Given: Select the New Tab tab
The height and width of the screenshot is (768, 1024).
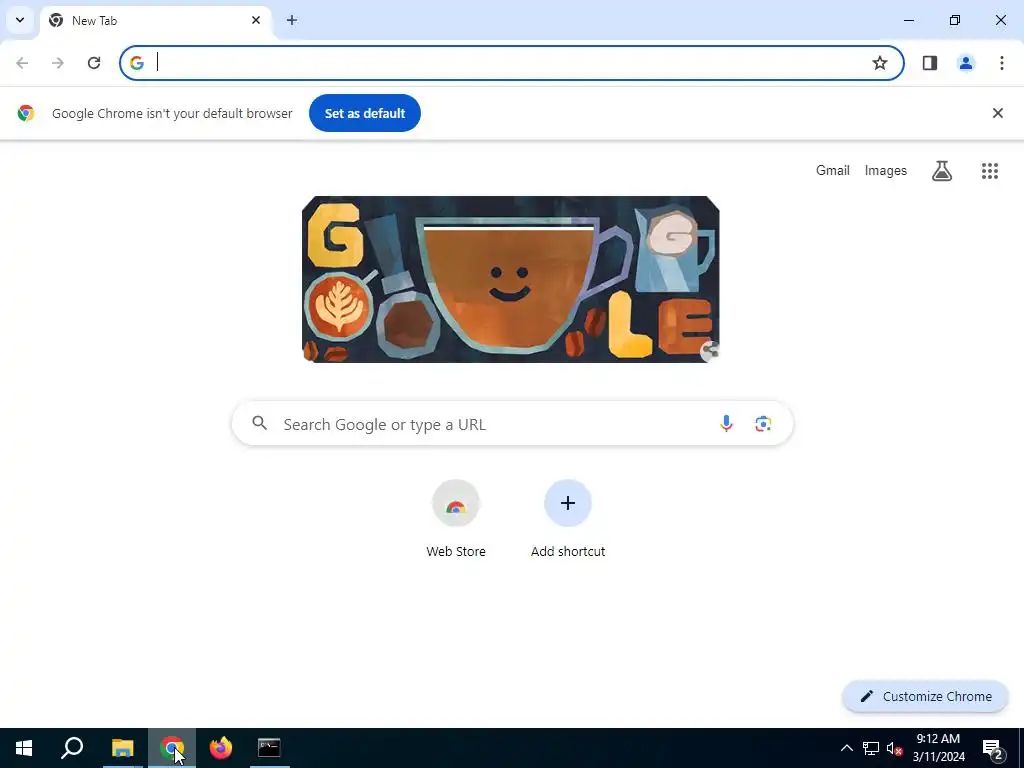Looking at the screenshot, I should coord(155,20).
